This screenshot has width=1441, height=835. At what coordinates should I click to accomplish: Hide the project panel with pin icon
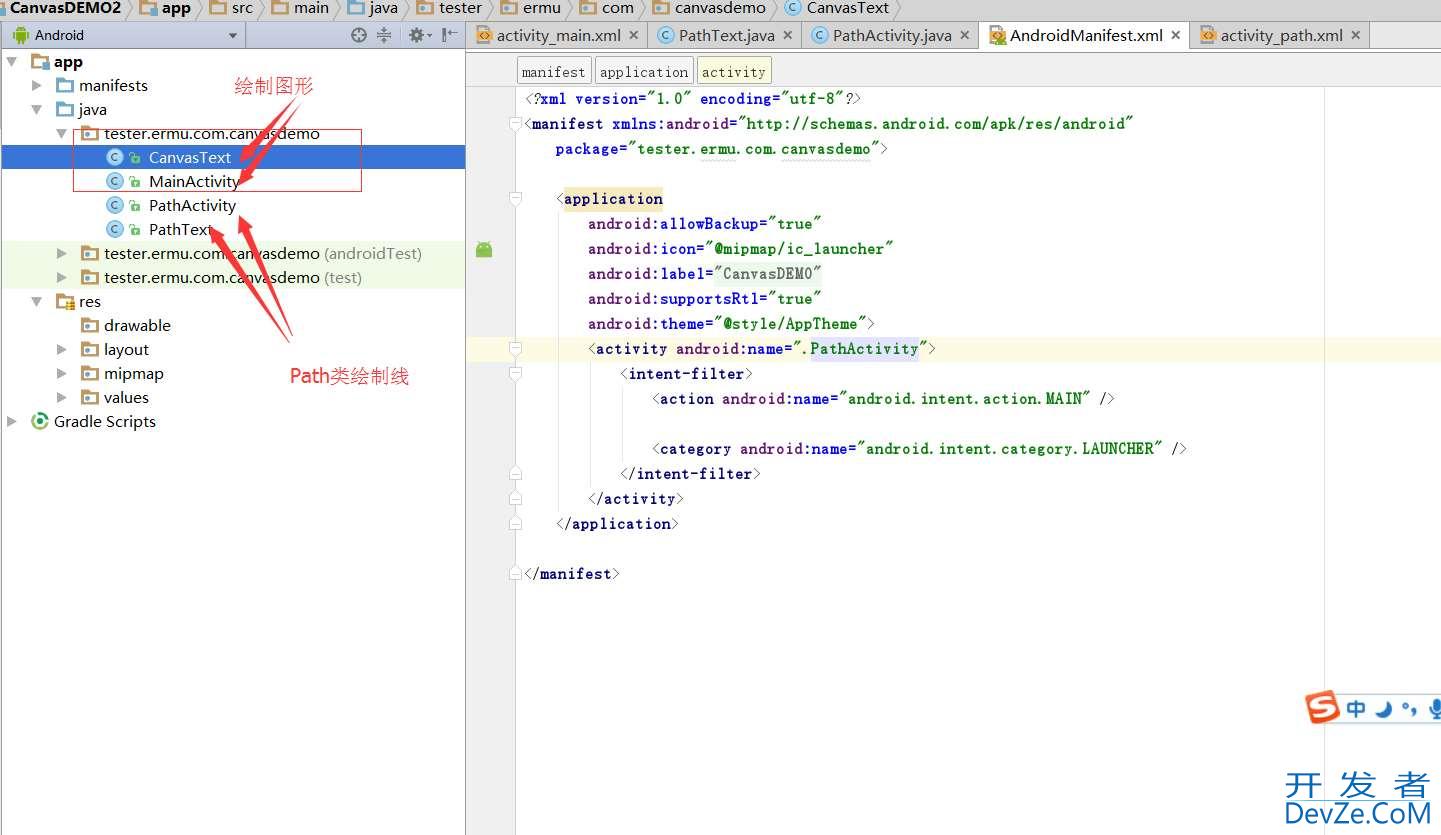point(449,35)
